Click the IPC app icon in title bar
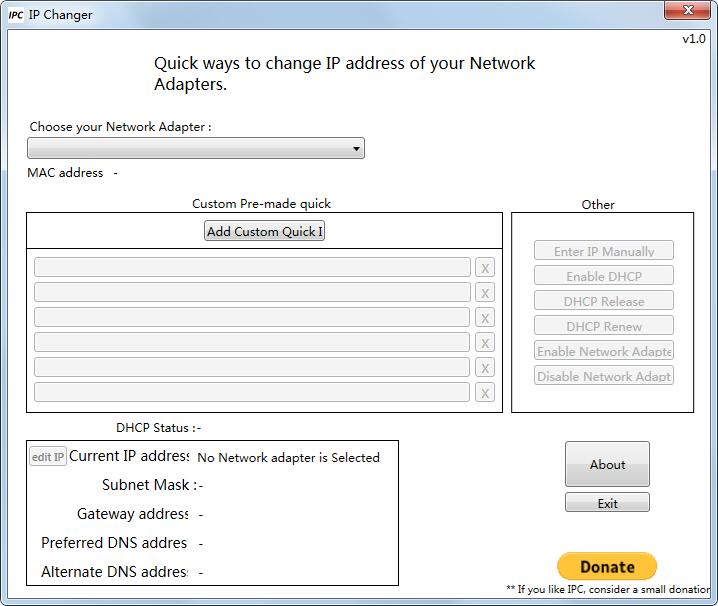This screenshot has height=606, width=718. (x=16, y=15)
